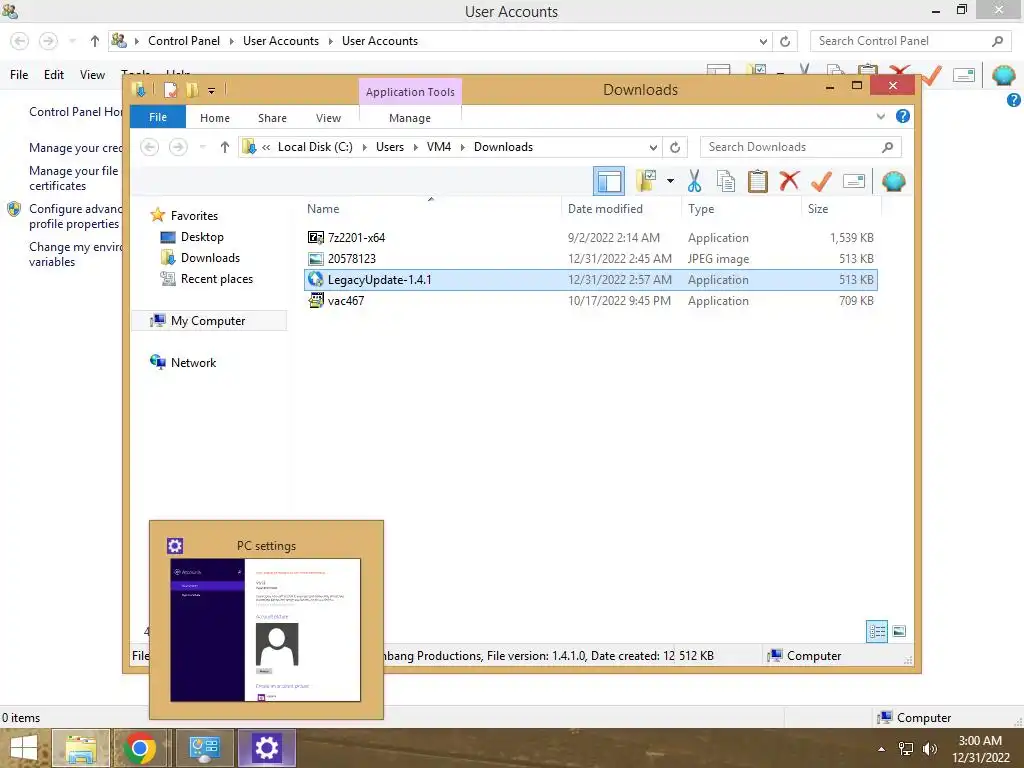
Task: Toggle the navigation pane toolbar icon in Downloads
Action: pyautogui.click(x=609, y=181)
